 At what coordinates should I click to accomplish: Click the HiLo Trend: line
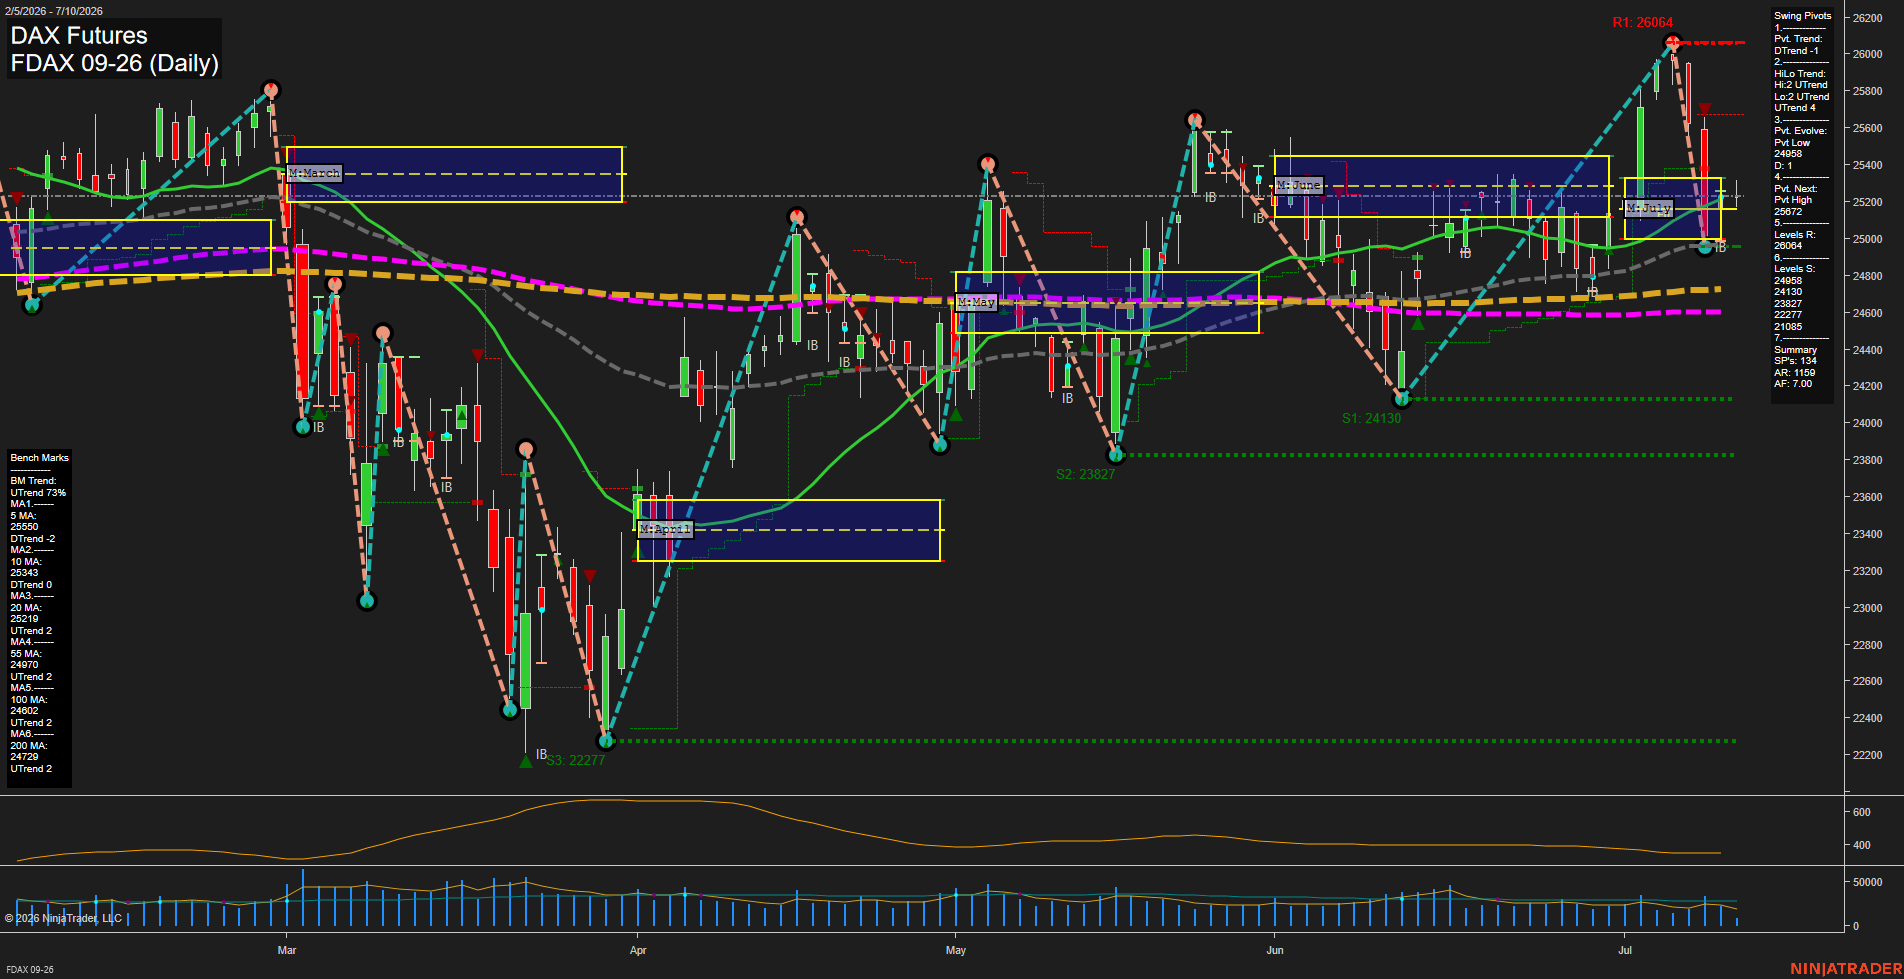[x=1800, y=74]
